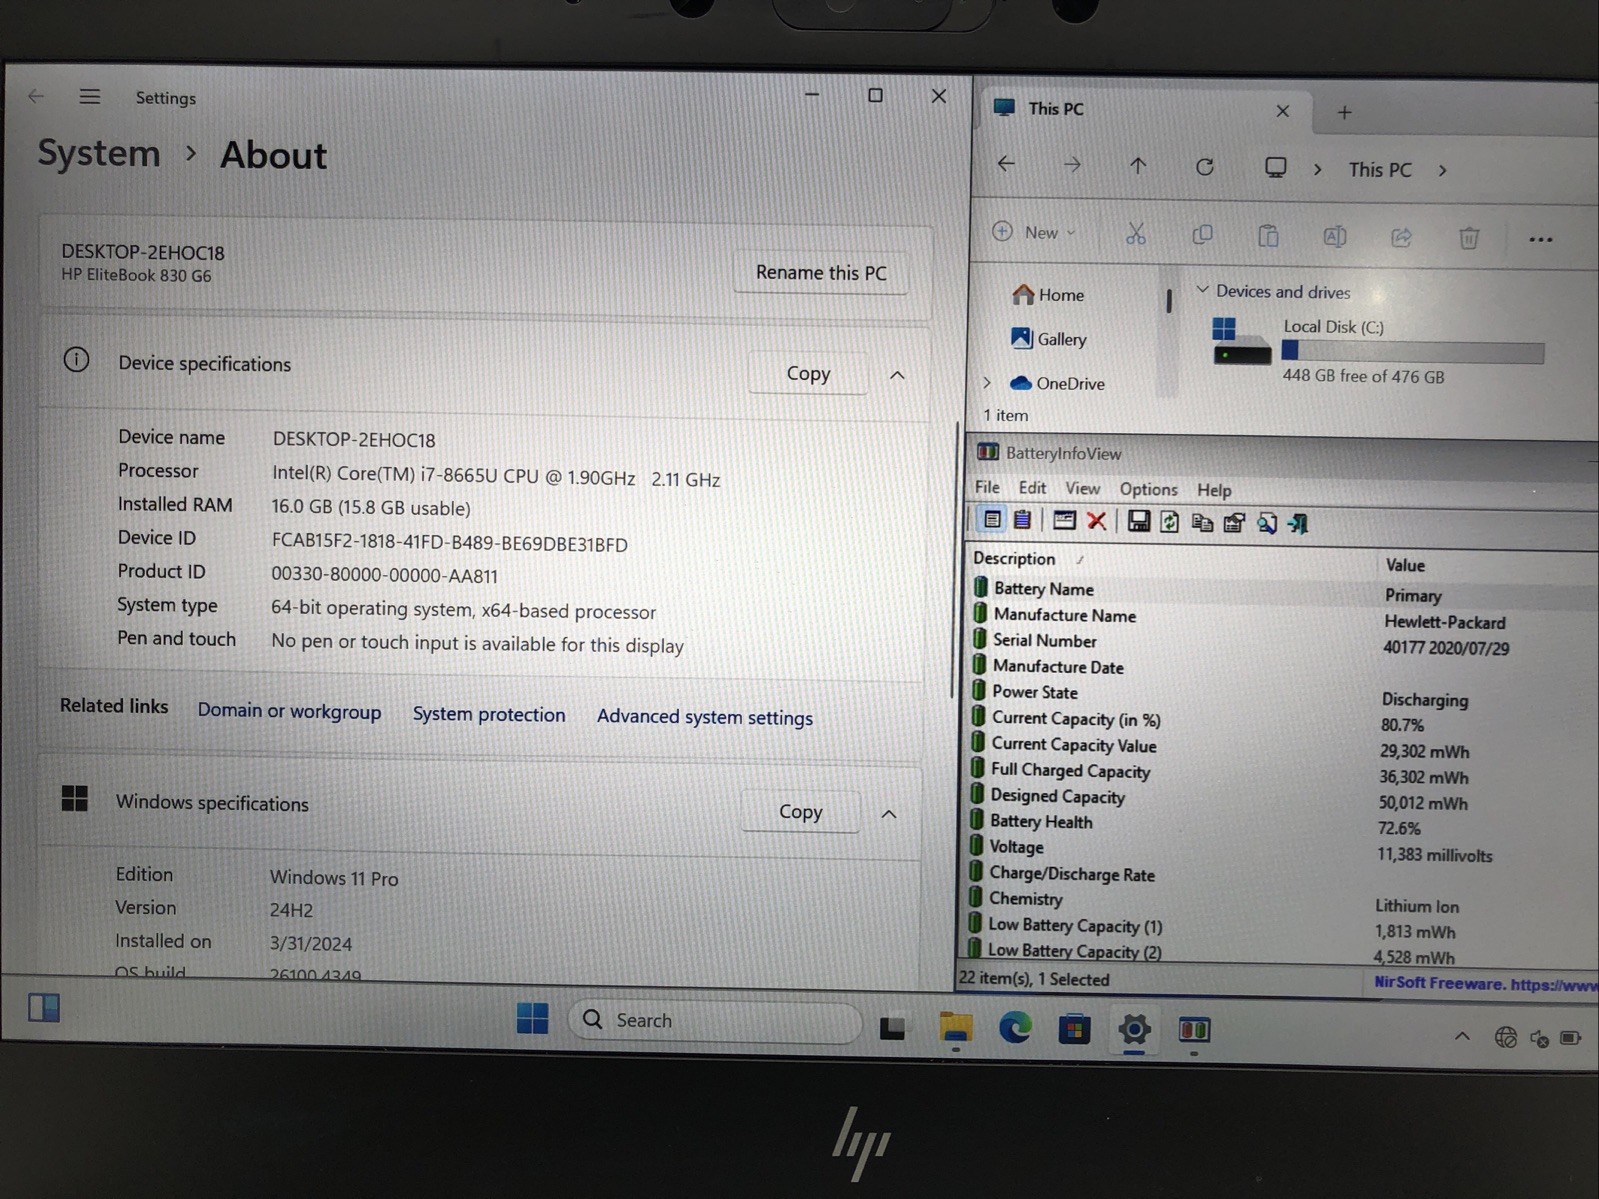Click the Share icon in File Explorer toolbar
This screenshot has height=1199, width=1599.
tap(1401, 237)
